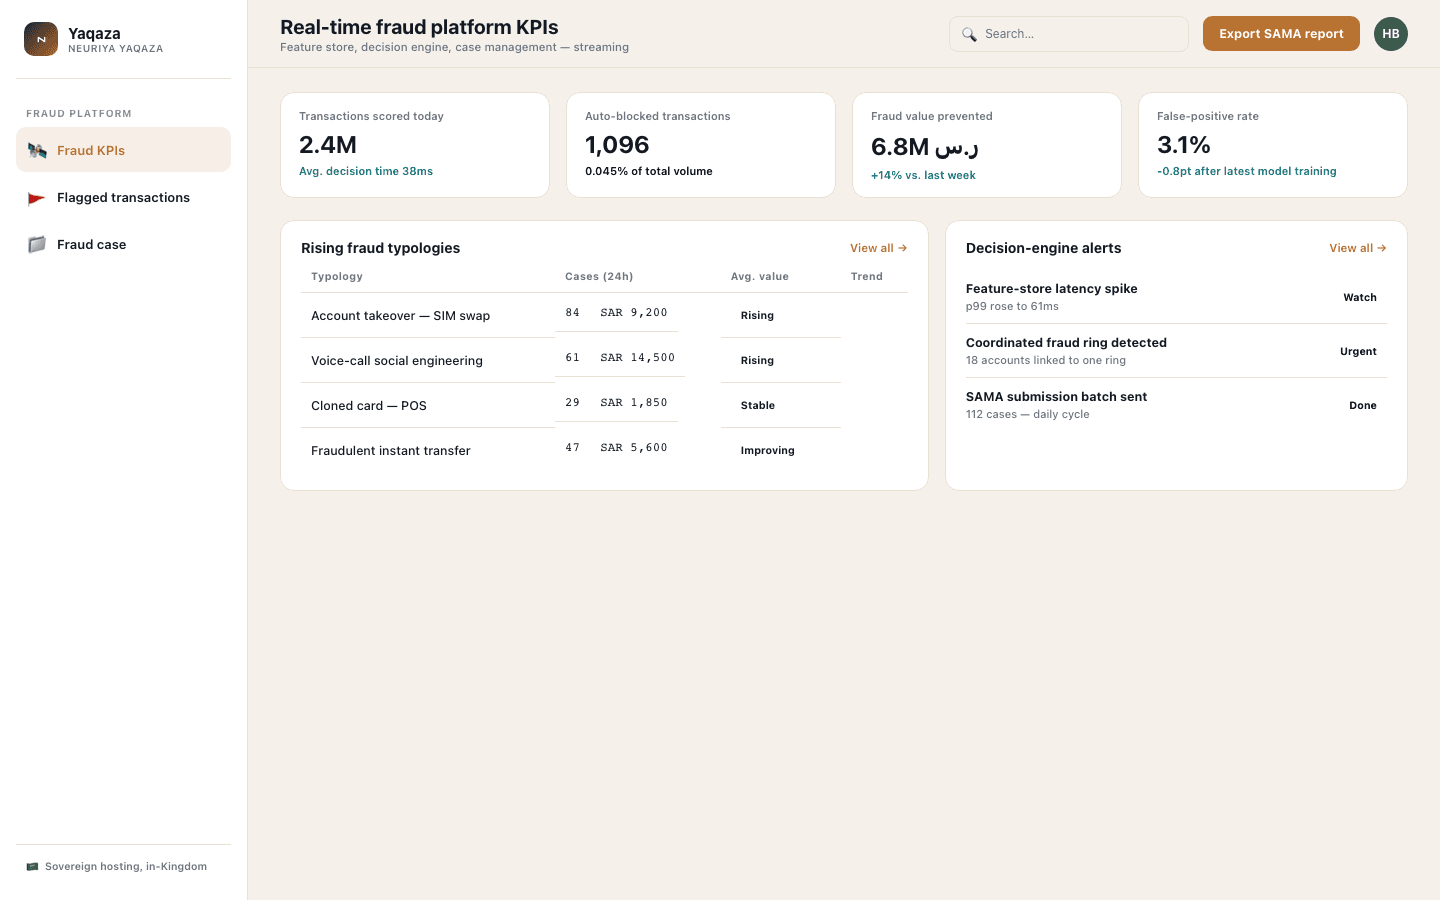Go to Flagged transactions
This screenshot has width=1440, height=900.
(124, 197)
